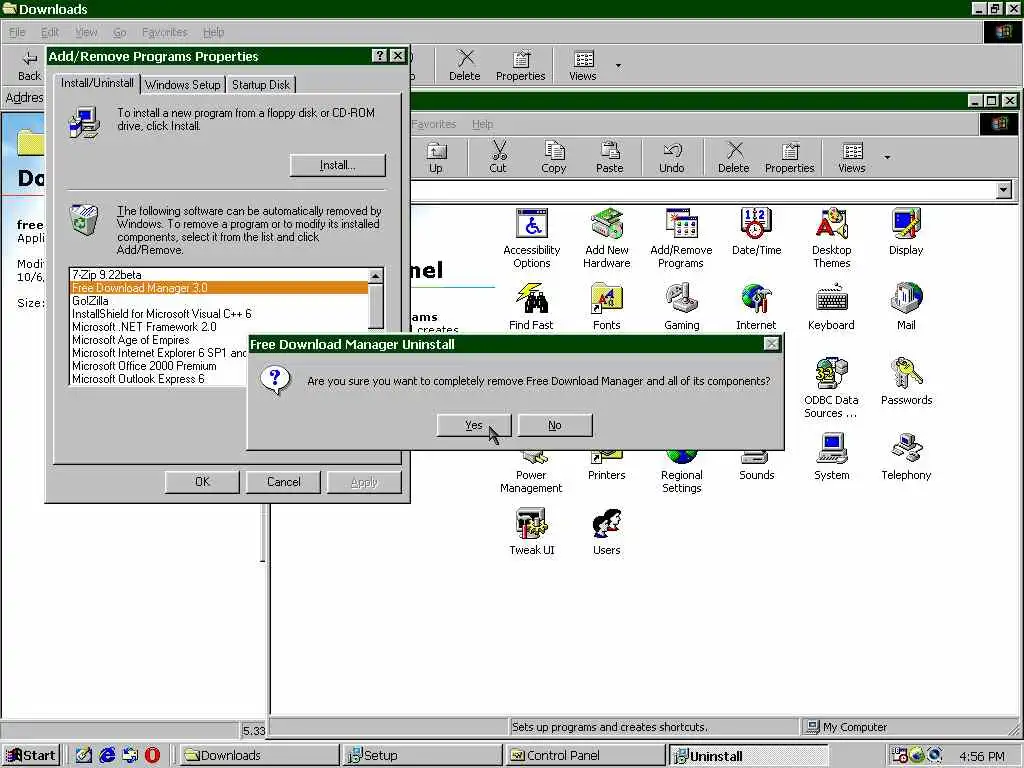Click OK in Add/Remove Programs dialog
This screenshot has height=768, width=1024.
[x=202, y=482]
